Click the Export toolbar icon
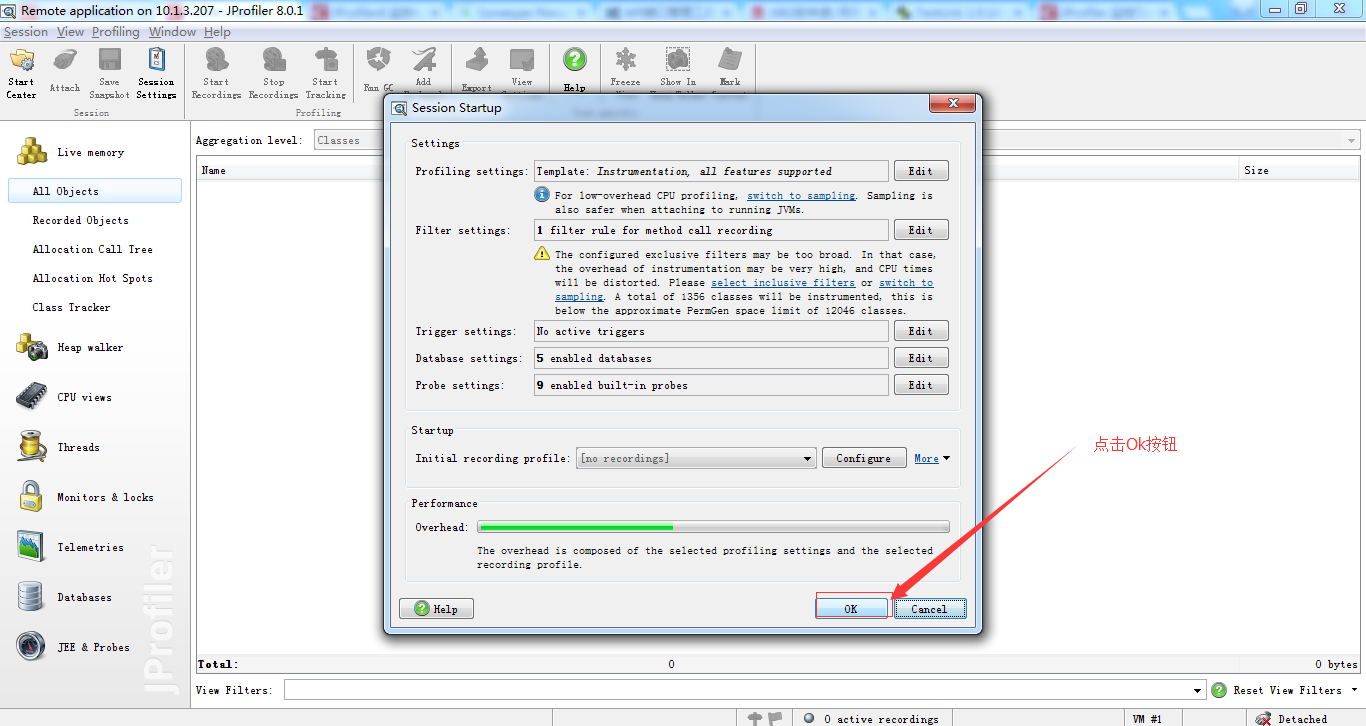 [477, 70]
